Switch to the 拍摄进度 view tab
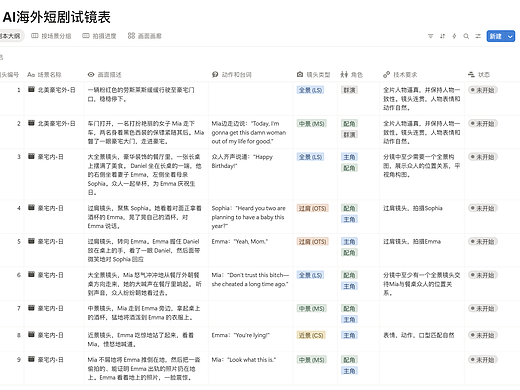Screen dimensions: 520x390 click(x=99, y=36)
